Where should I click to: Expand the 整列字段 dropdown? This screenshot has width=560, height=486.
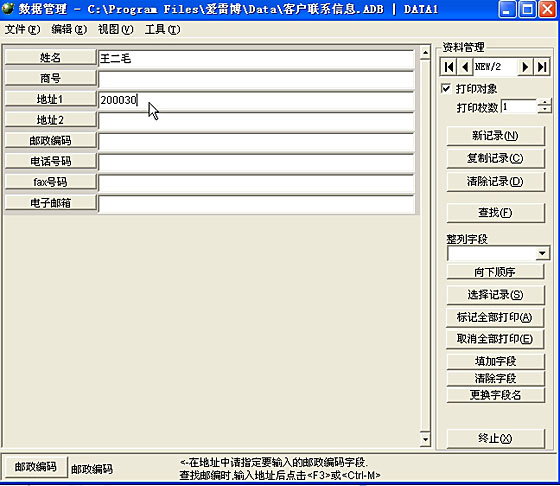(x=542, y=254)
